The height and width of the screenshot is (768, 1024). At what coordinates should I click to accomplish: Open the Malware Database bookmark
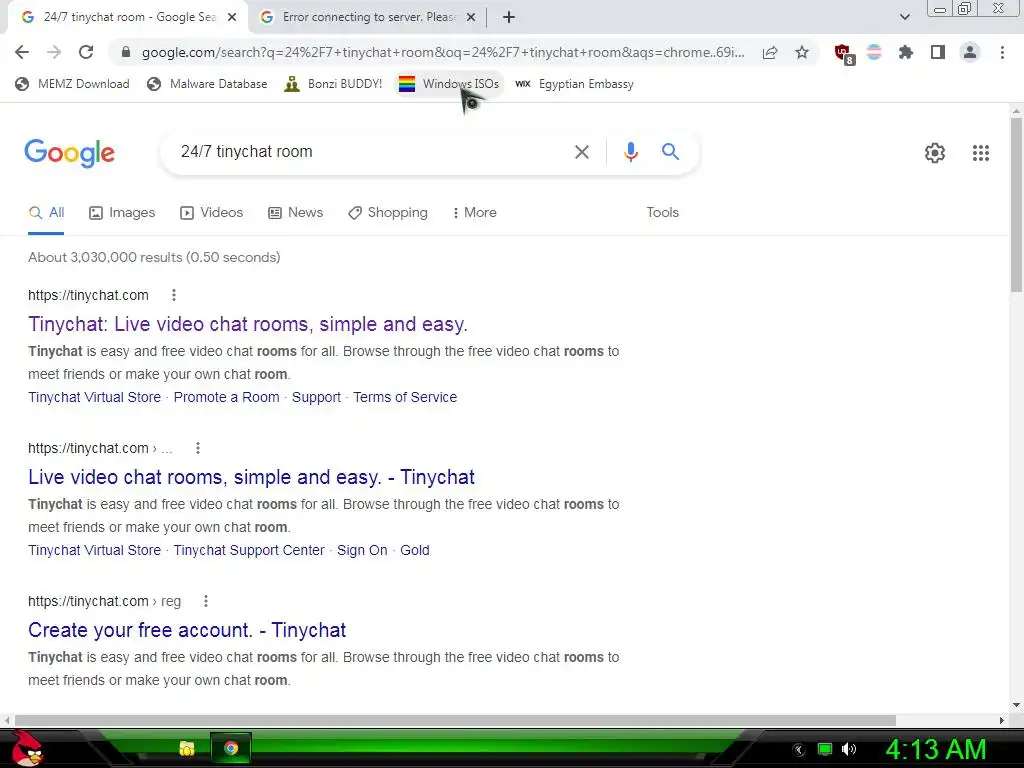point(208,84)
